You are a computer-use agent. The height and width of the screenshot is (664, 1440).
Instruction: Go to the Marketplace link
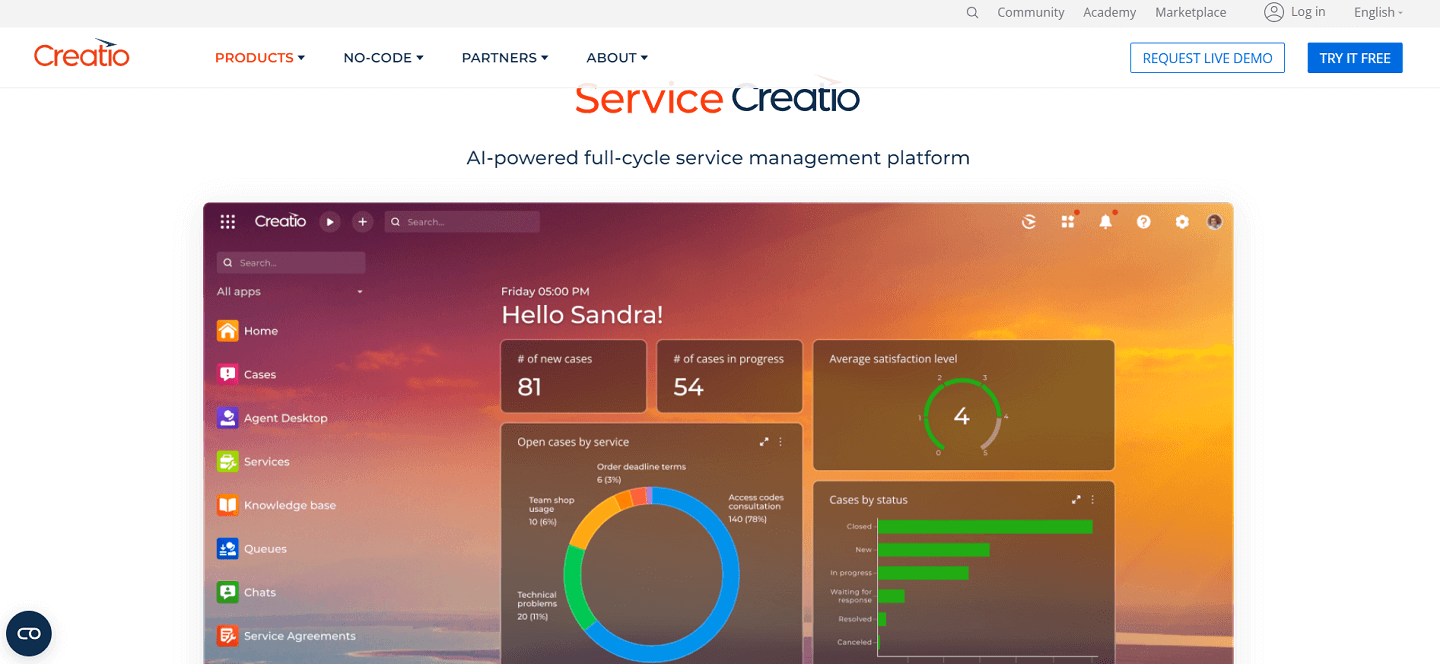(1190, 12)
